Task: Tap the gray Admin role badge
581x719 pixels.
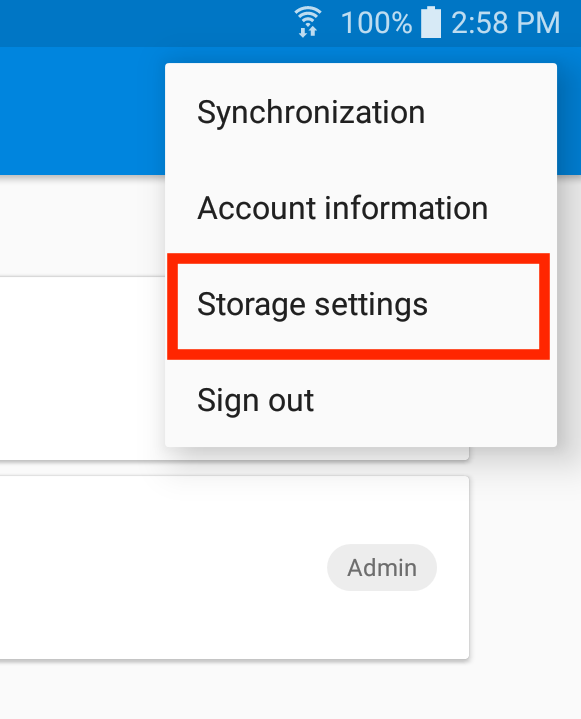Action: tap(382, 567)
